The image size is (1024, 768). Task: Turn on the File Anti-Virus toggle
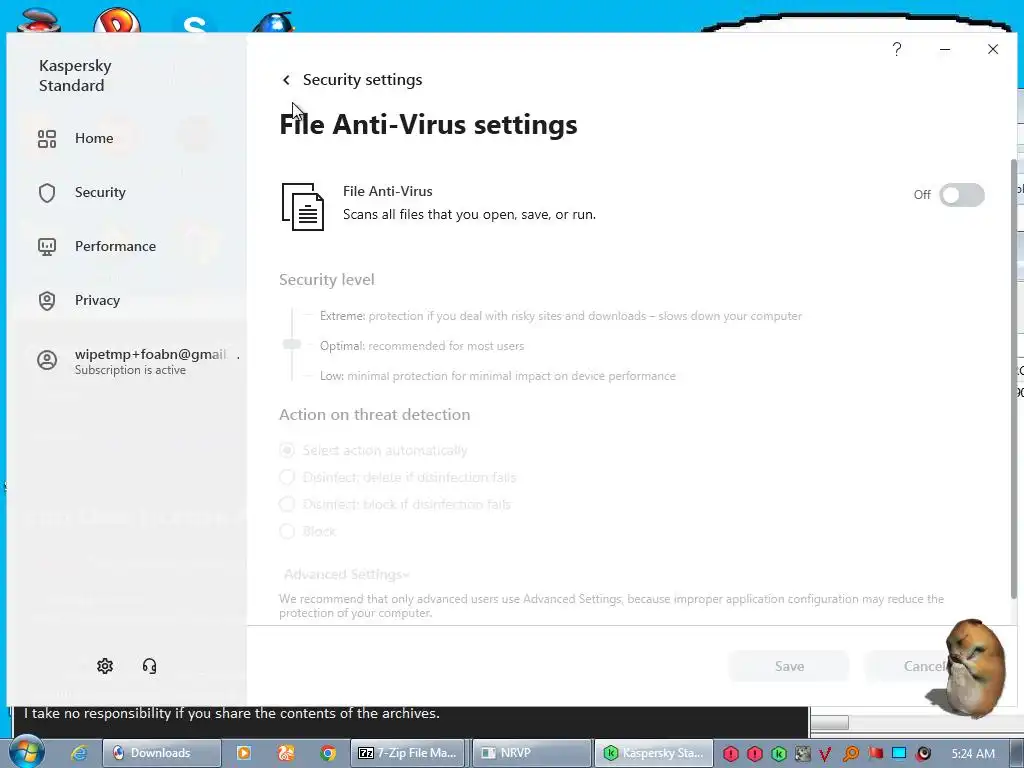click(962, 195)
